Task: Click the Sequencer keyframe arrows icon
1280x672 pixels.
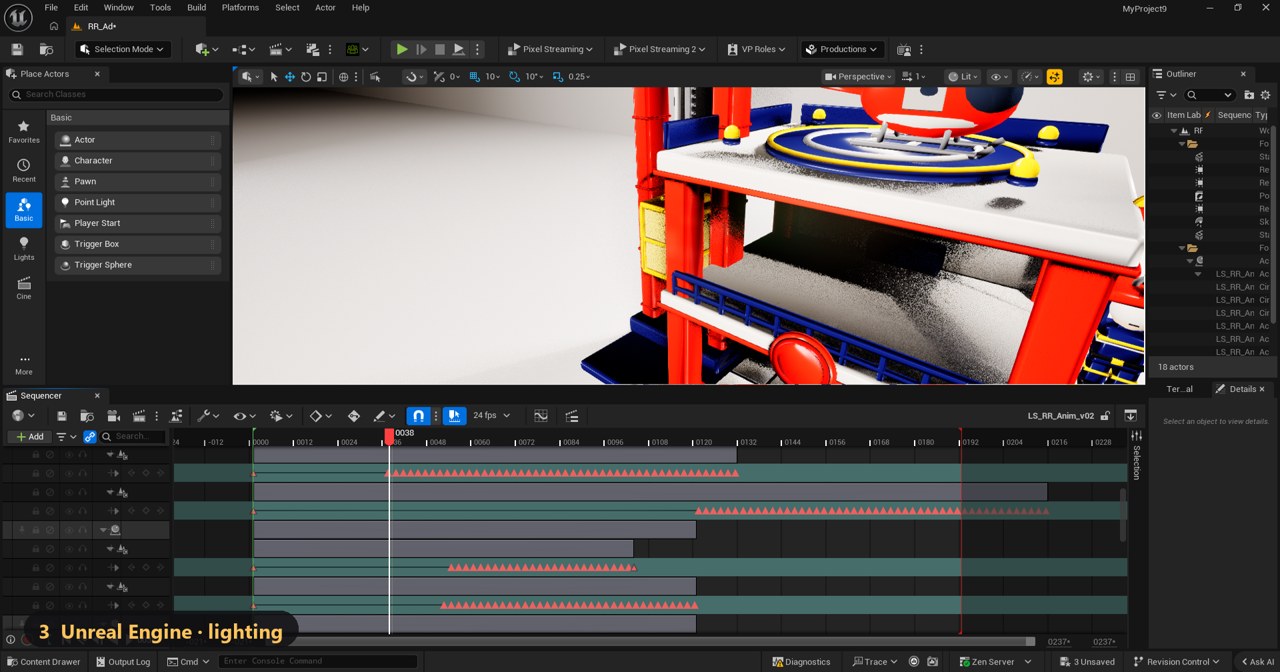Action: 353,416
